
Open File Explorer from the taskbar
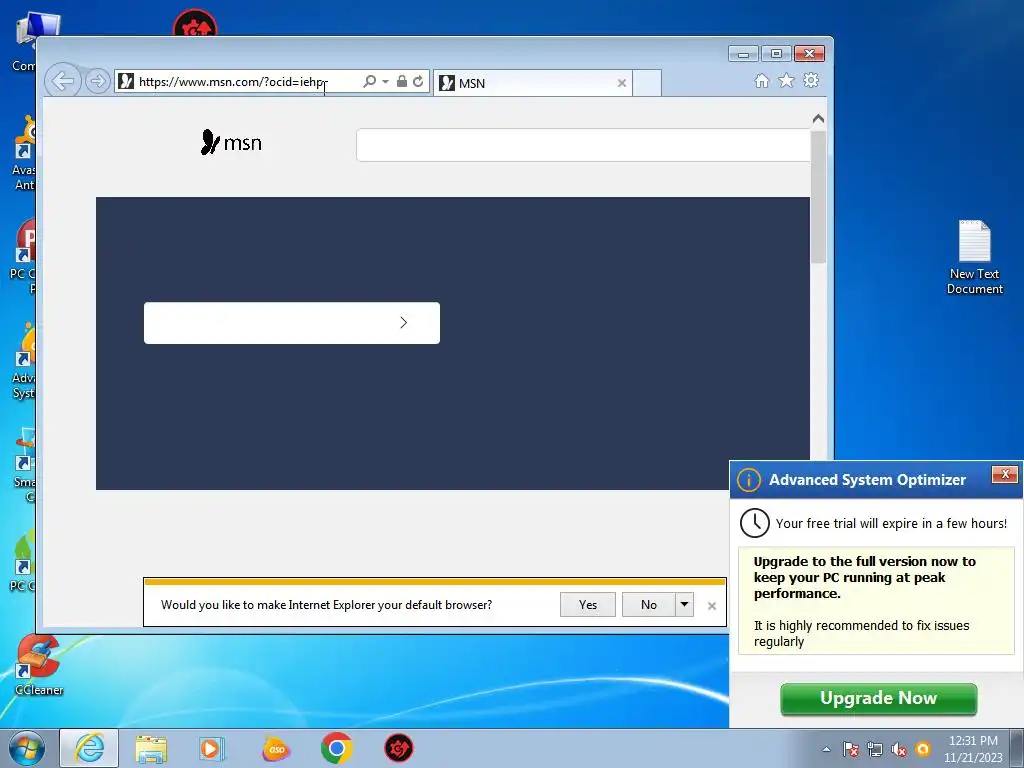[152, 748]
